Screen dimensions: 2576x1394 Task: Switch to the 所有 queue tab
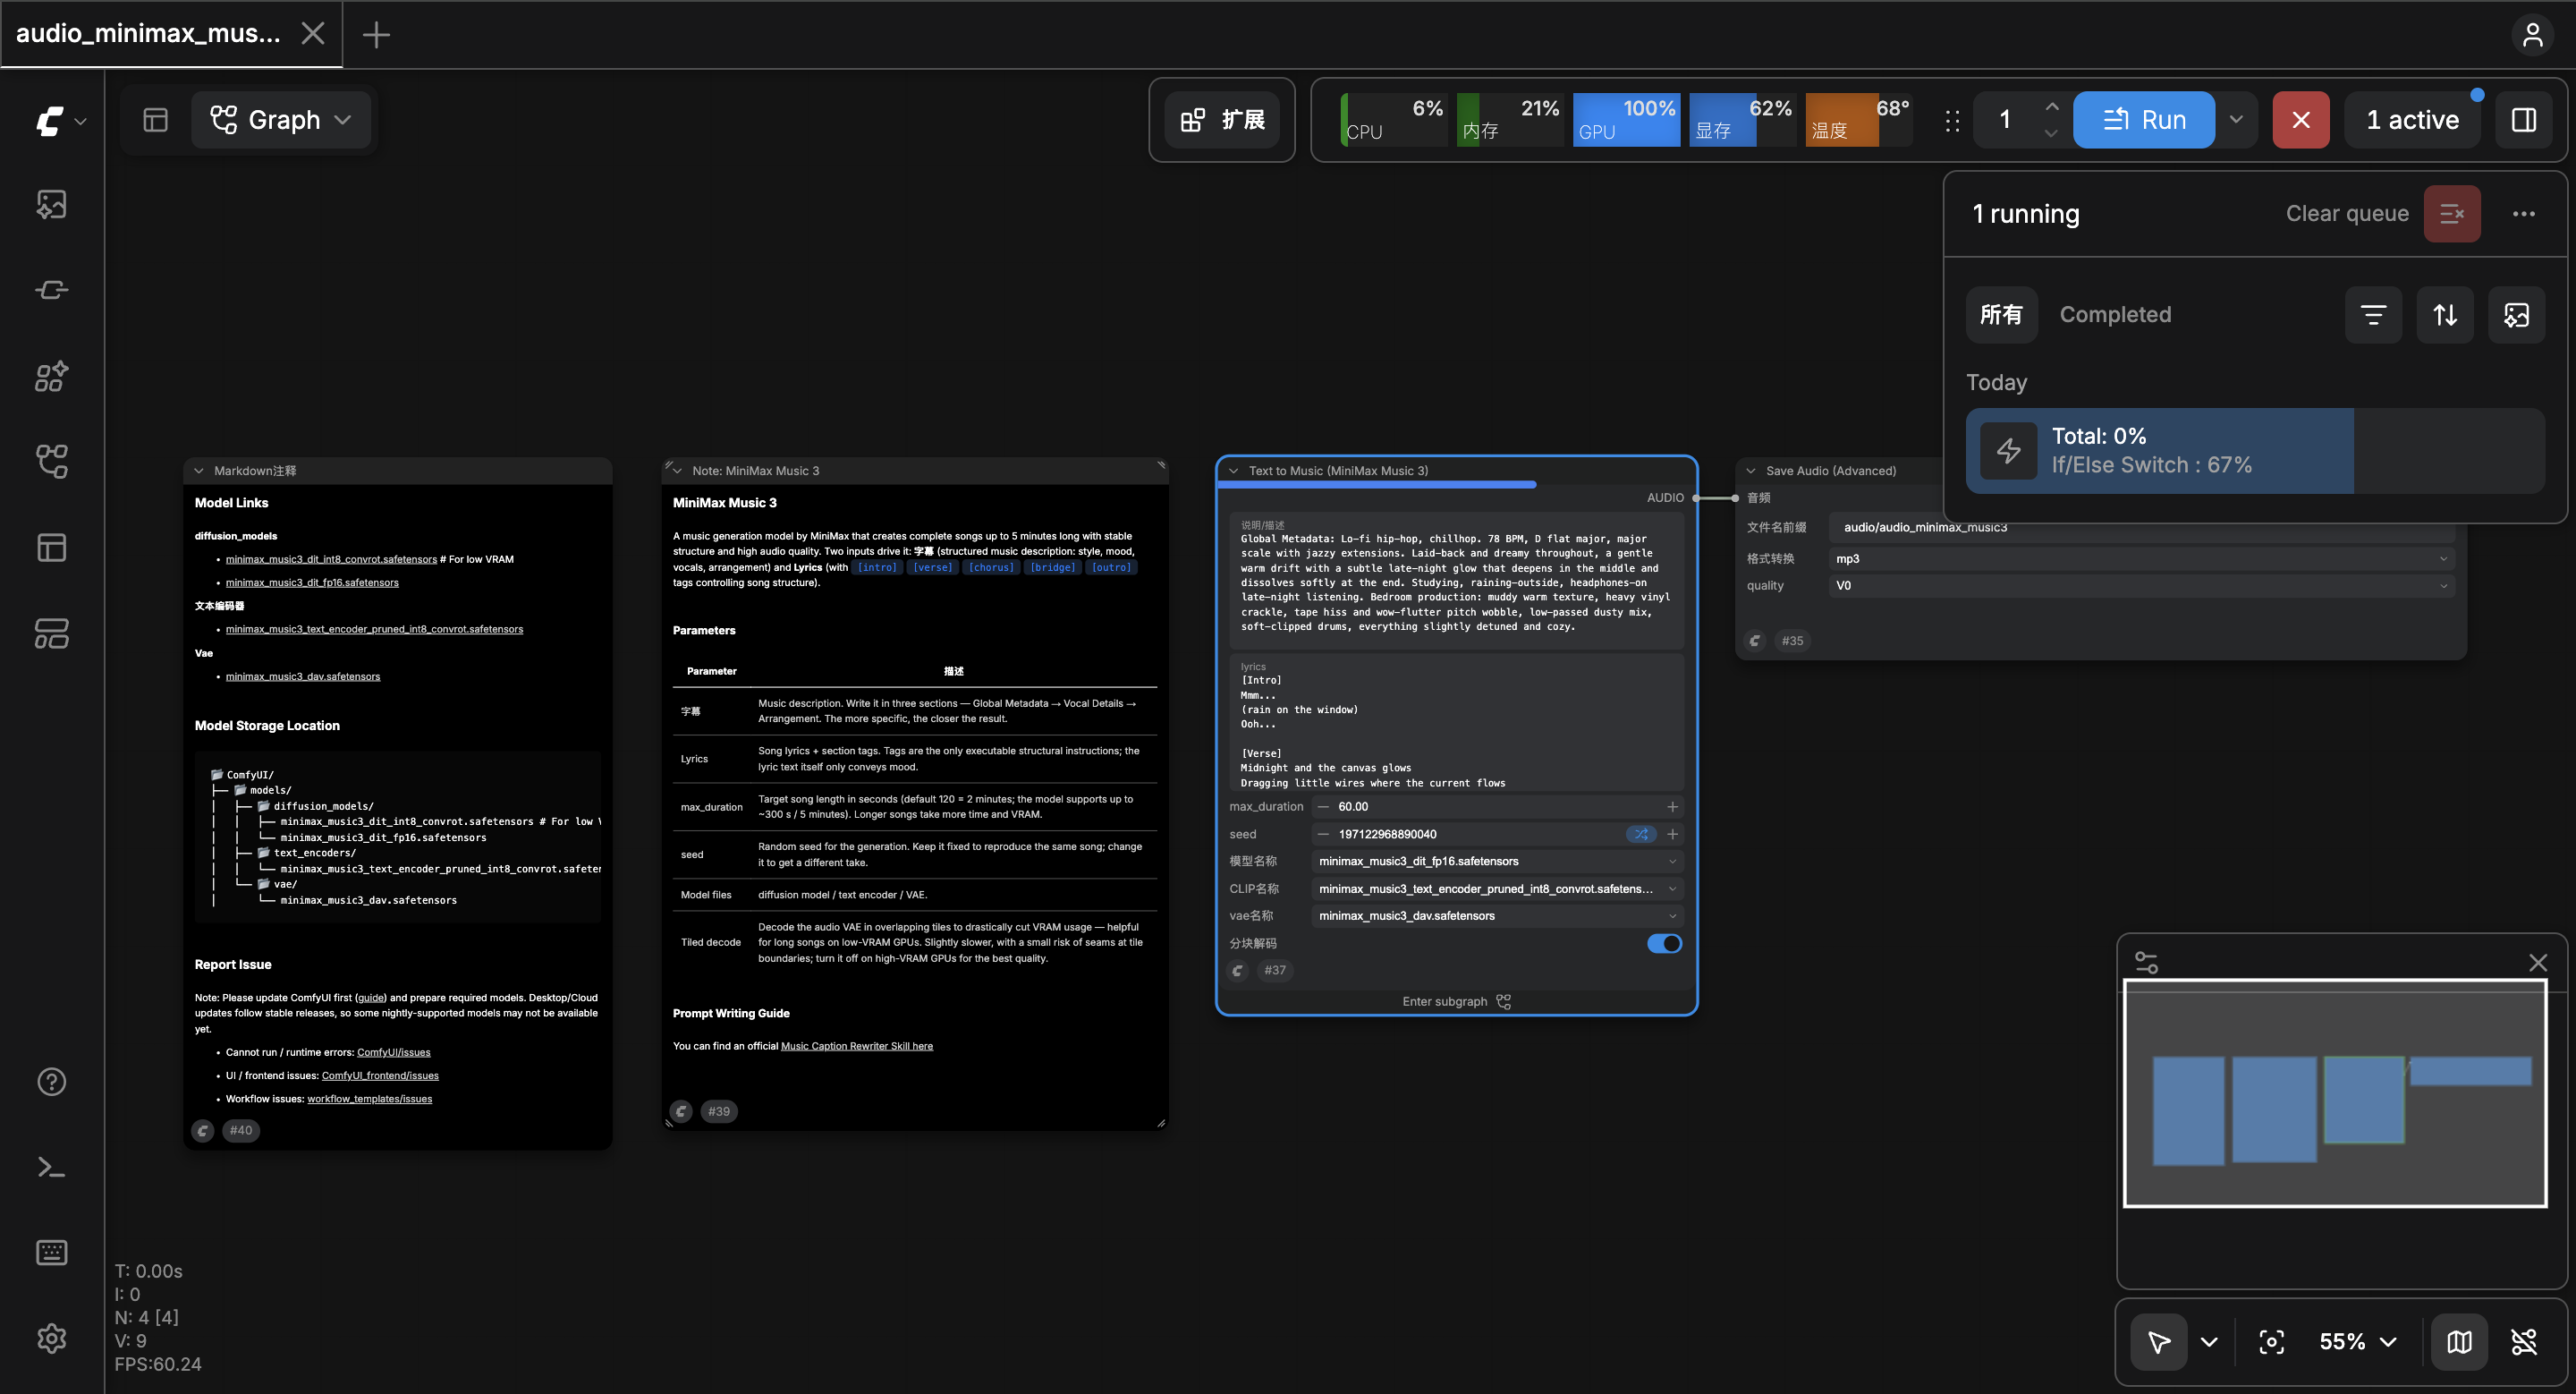(2001, 315)
